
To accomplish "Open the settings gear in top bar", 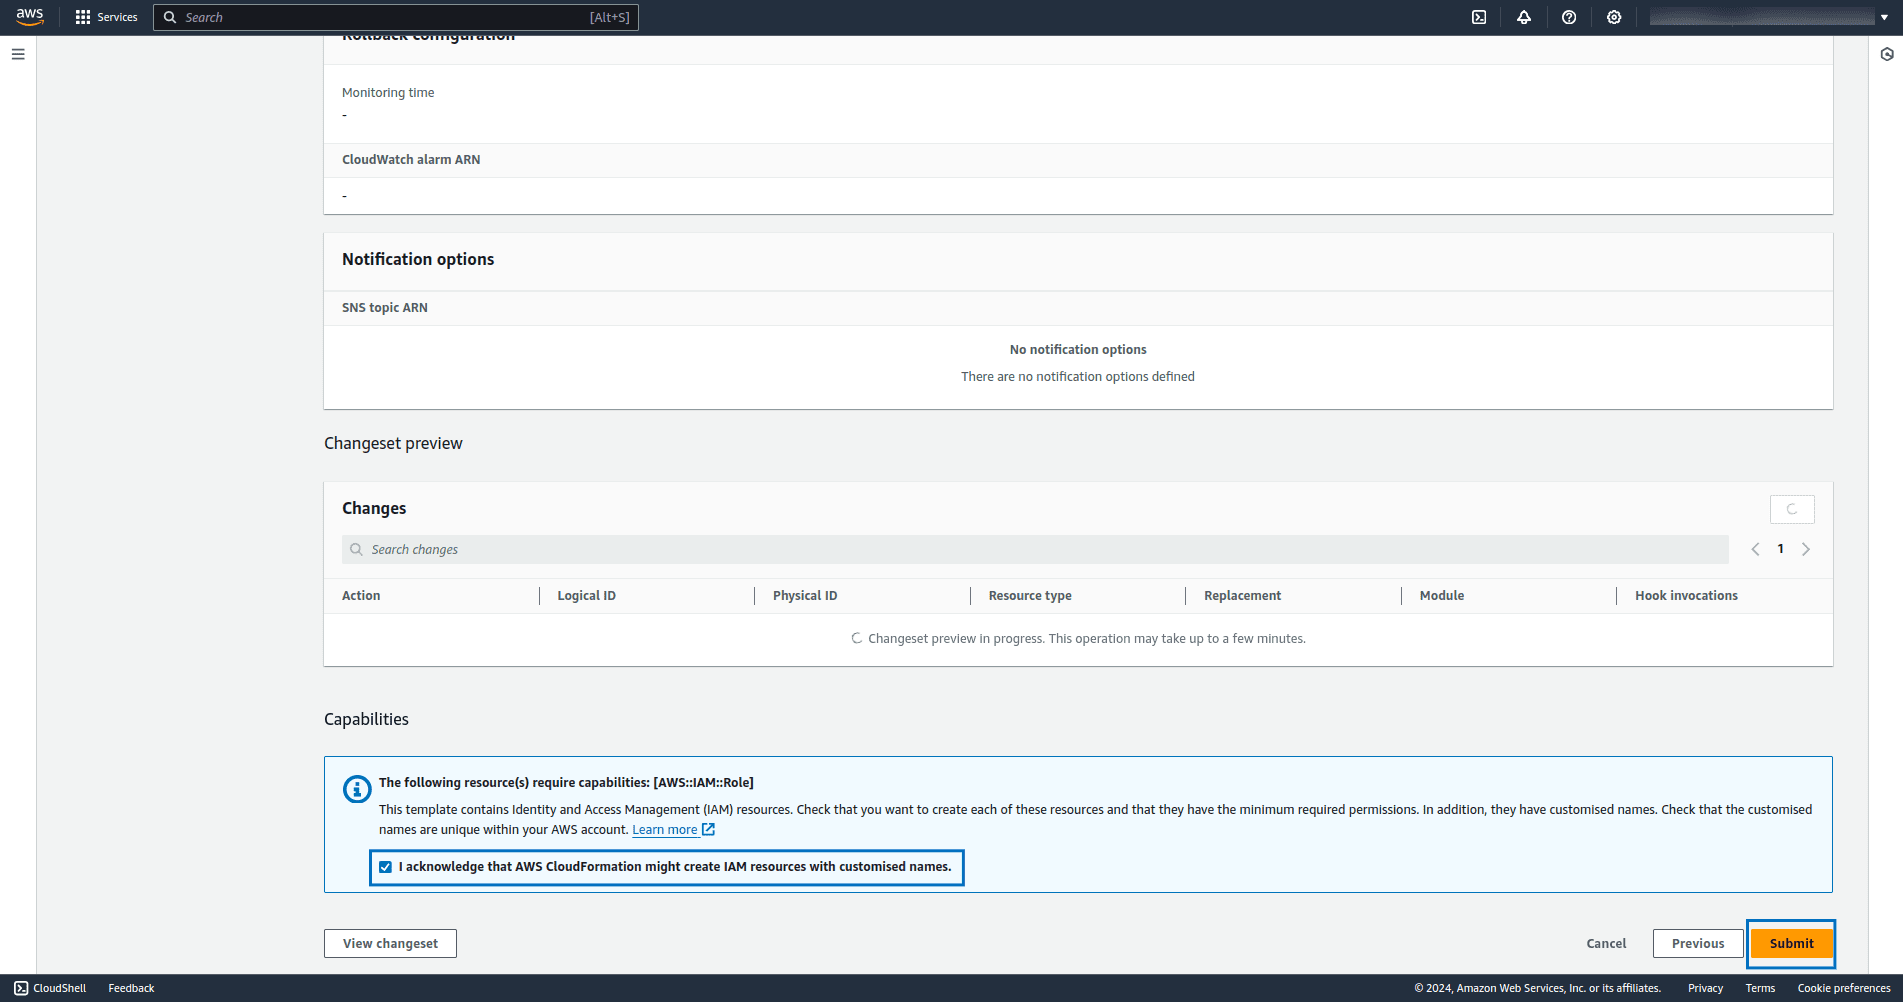I will click(1614, 17).
